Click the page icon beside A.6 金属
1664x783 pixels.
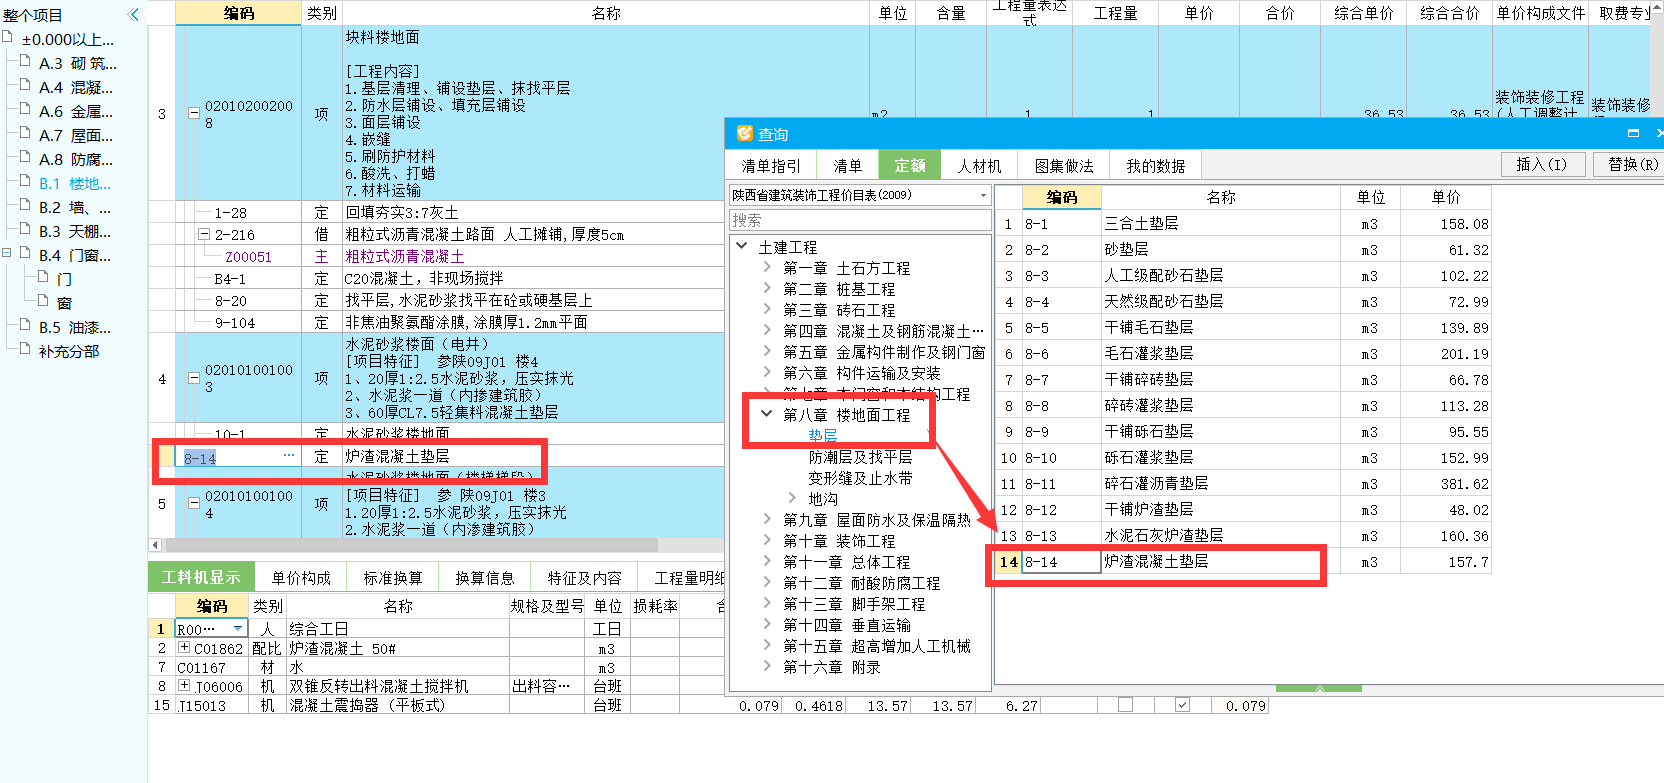tap(25, 109)
